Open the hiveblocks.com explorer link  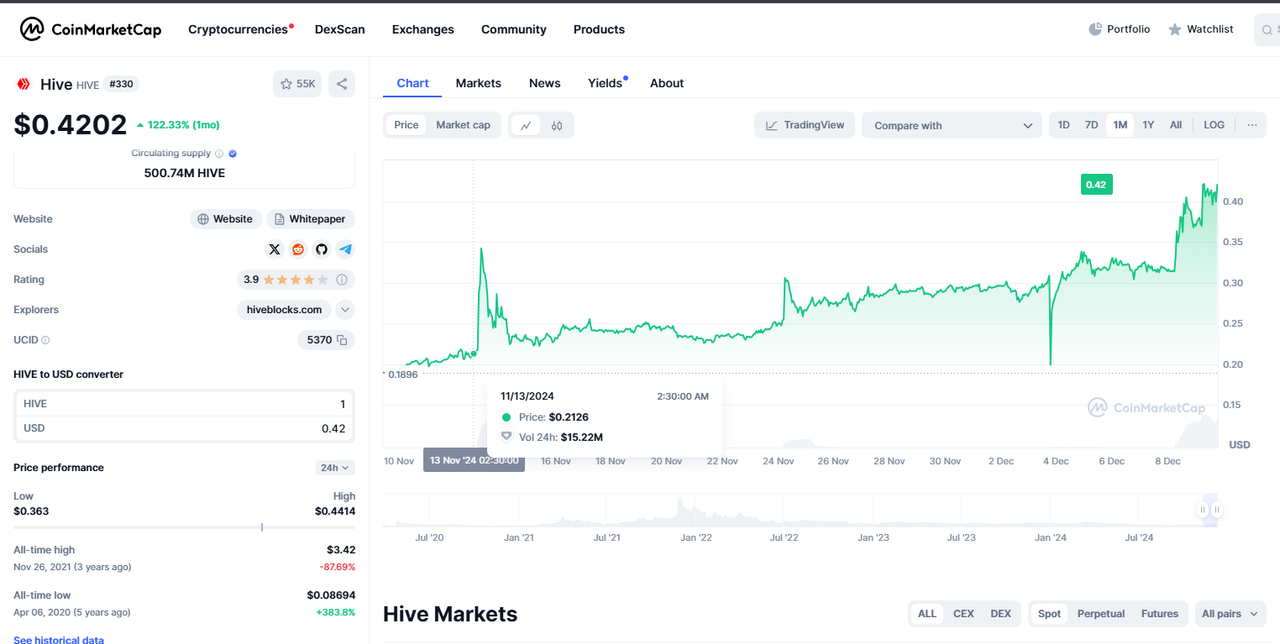(x=284, y=310)
